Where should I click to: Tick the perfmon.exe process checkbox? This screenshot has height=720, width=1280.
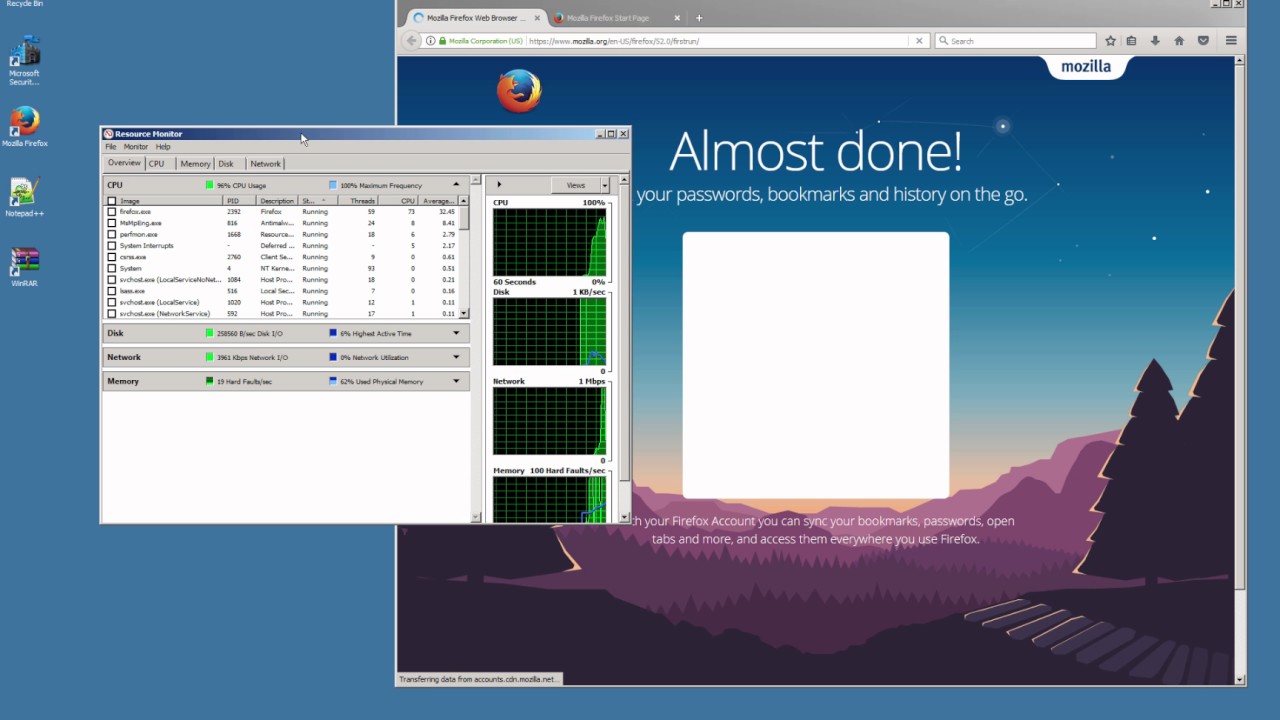[x=111, y=234]
